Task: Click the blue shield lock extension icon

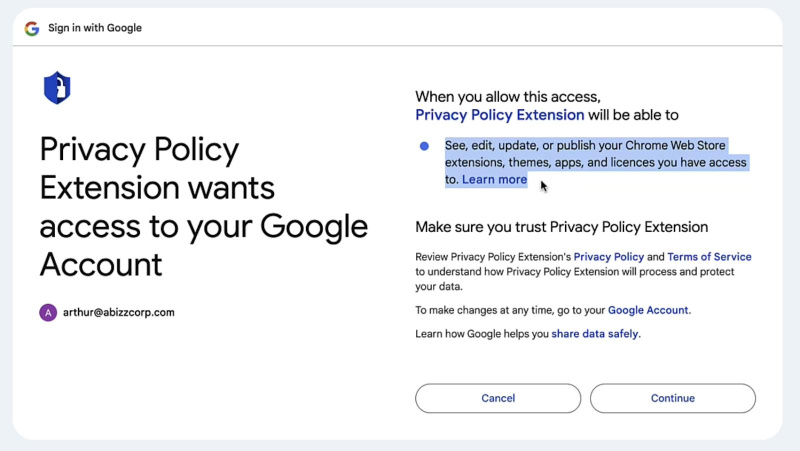Action: point(57,88)
